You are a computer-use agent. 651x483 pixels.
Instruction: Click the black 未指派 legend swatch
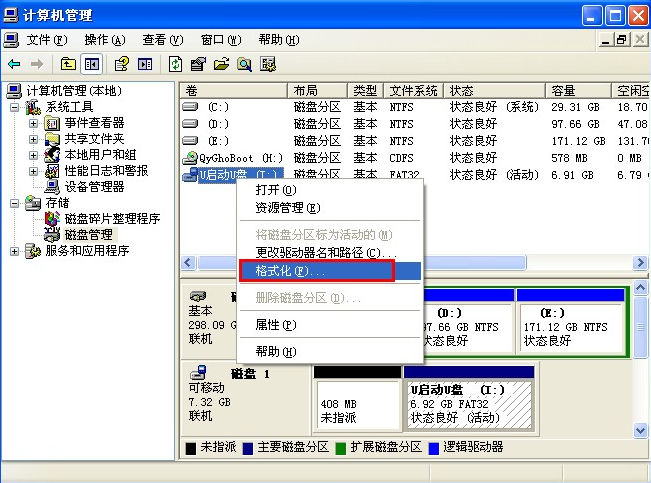click(x=190, y=447)
